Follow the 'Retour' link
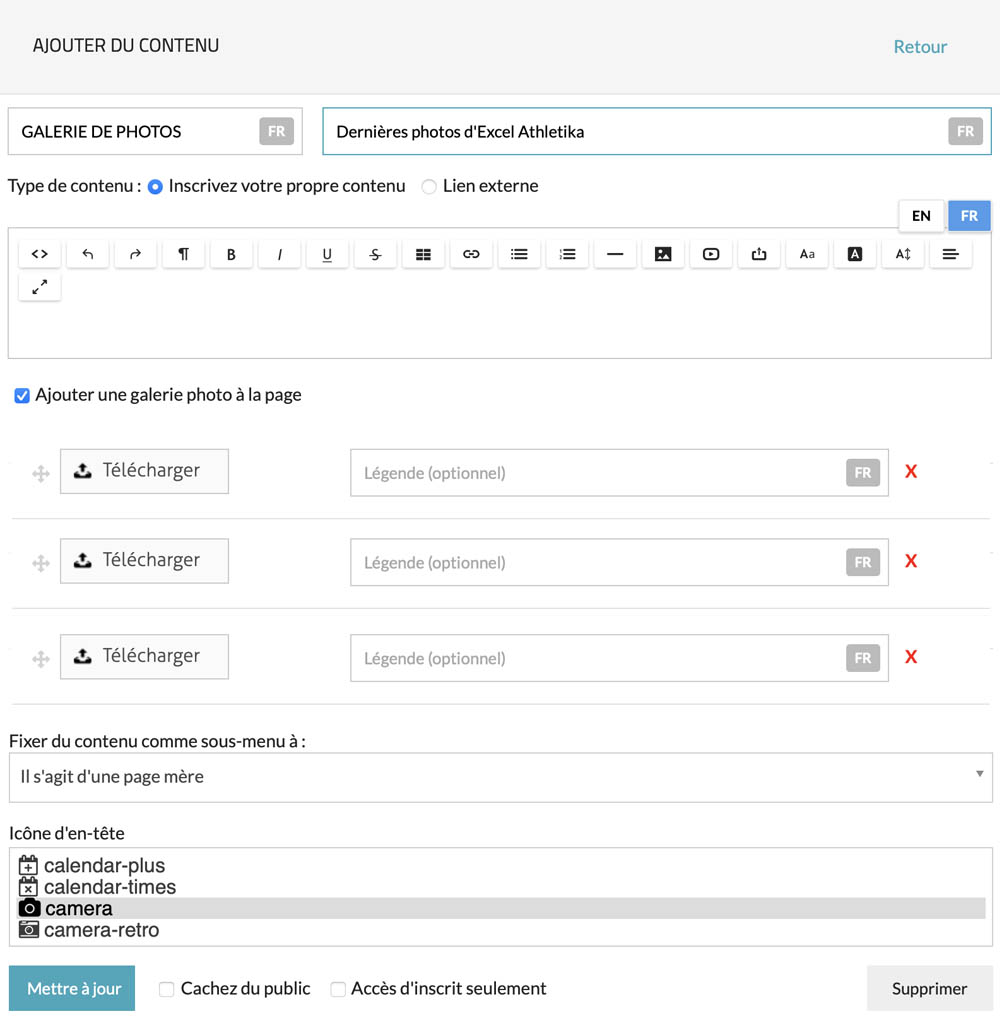The height and width of the screenshot is (1017, 1000). pyautogui.click(x=920, y=46)
